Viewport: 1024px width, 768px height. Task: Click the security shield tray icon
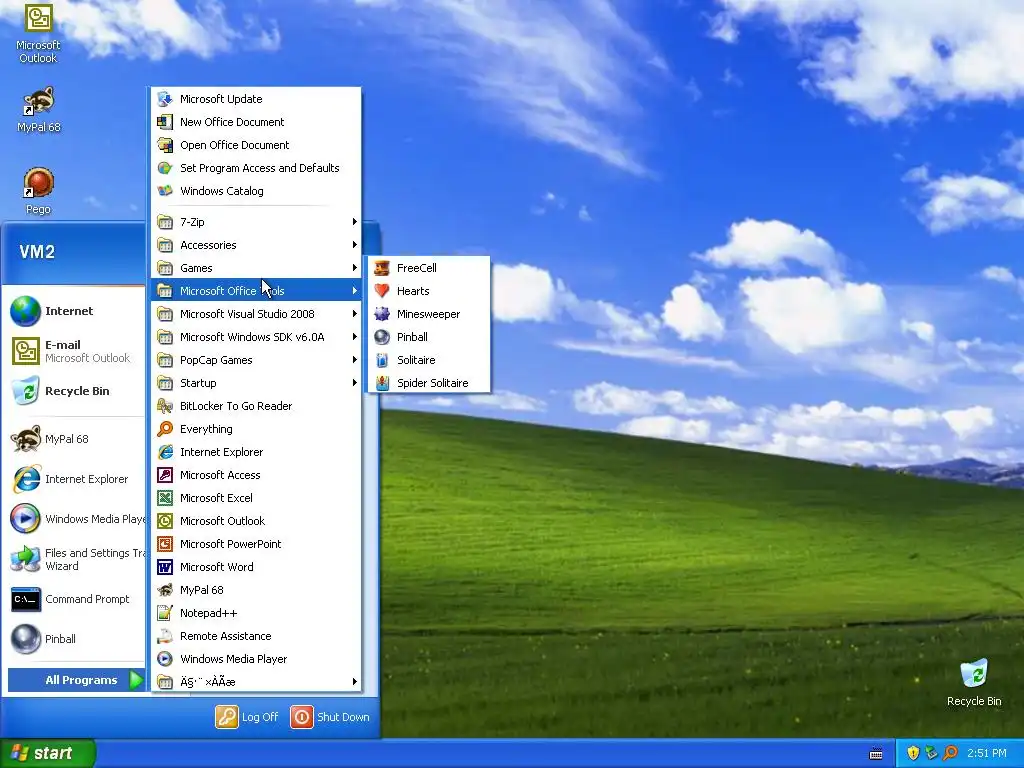tap(913, 753)
